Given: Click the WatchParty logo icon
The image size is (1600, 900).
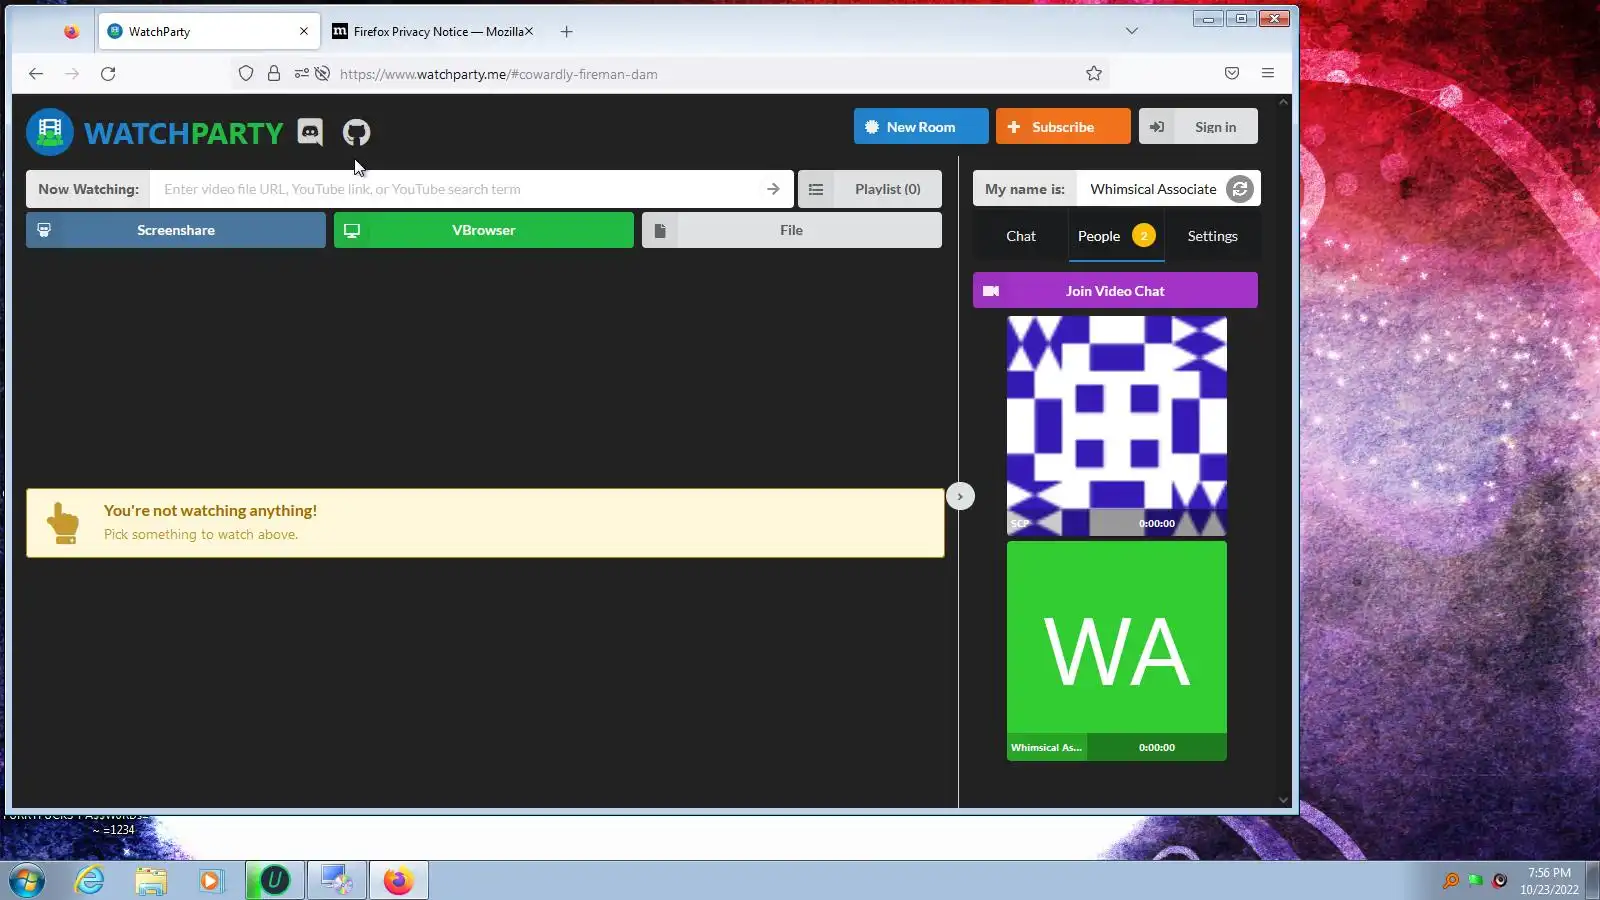Looking at the screenshot, I should (50, 132).
